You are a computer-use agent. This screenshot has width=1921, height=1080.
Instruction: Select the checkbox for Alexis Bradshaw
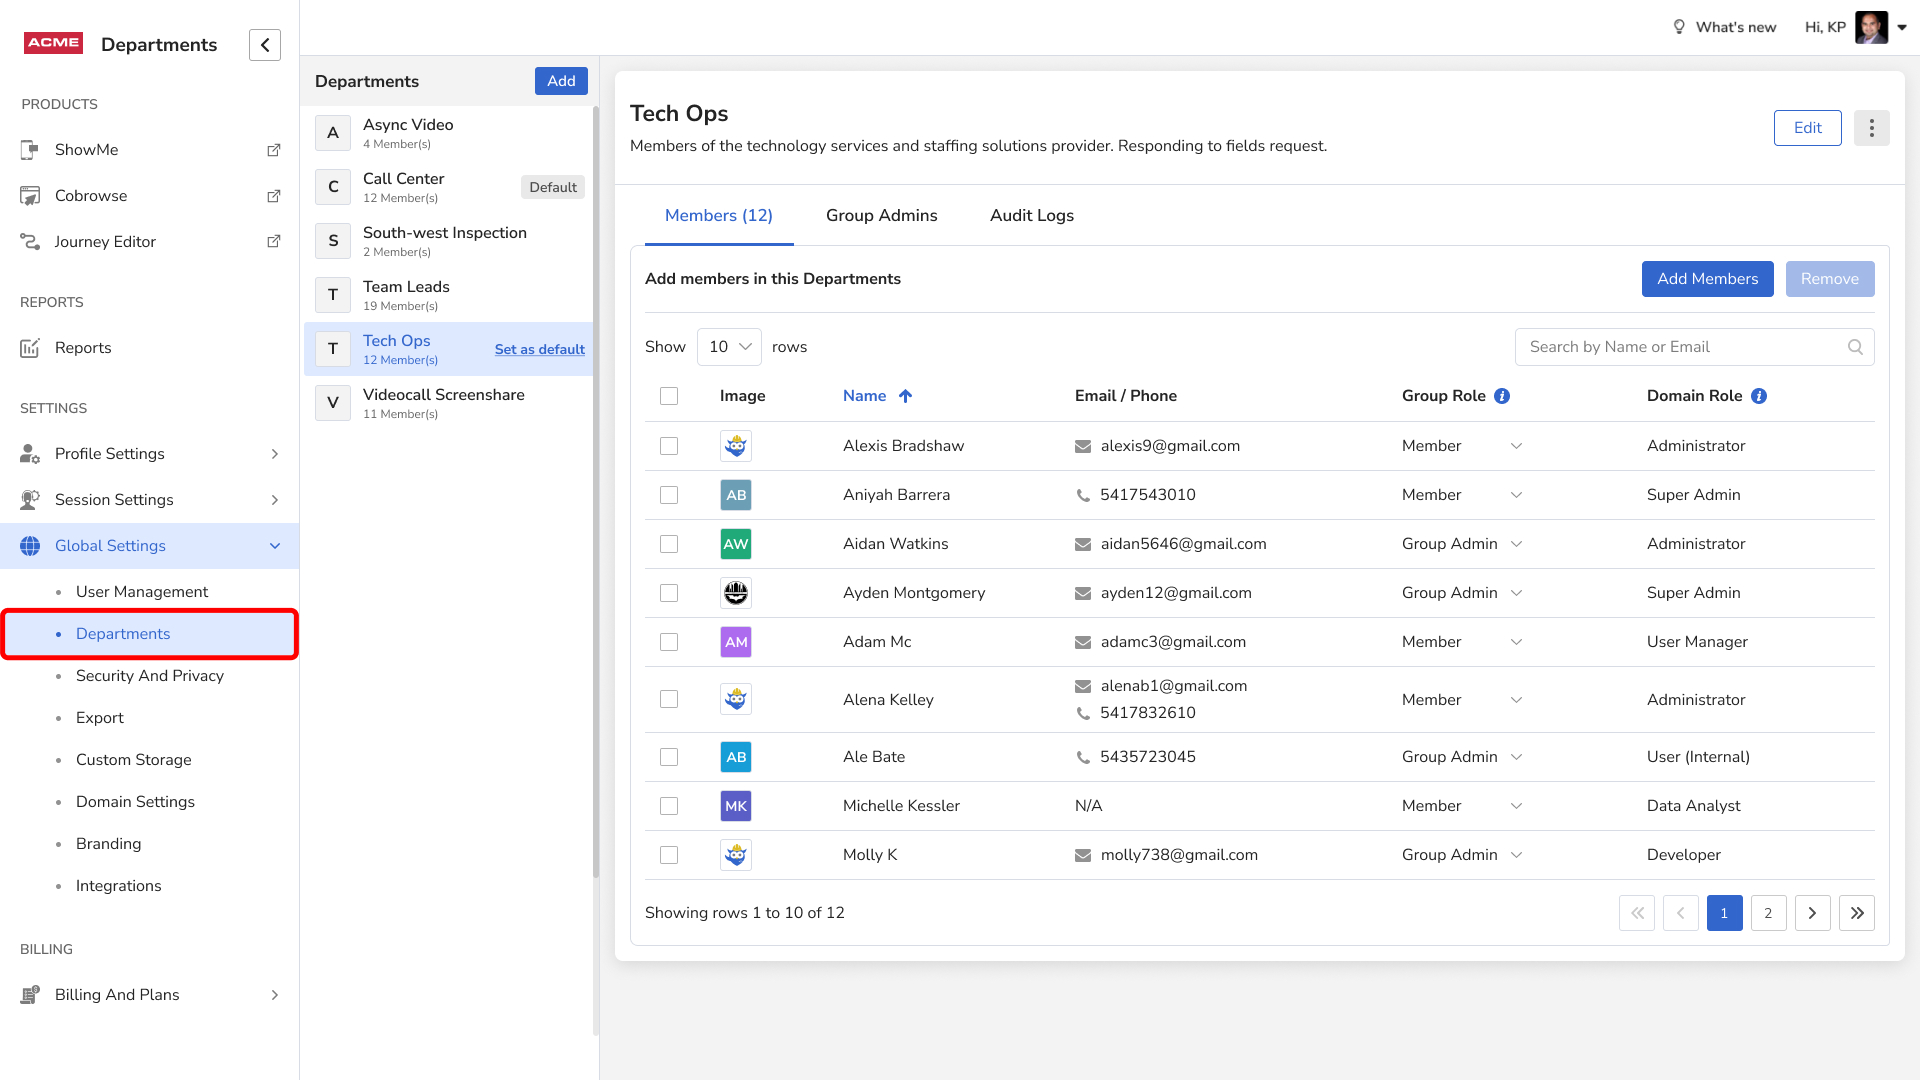[x=669, y=446]
